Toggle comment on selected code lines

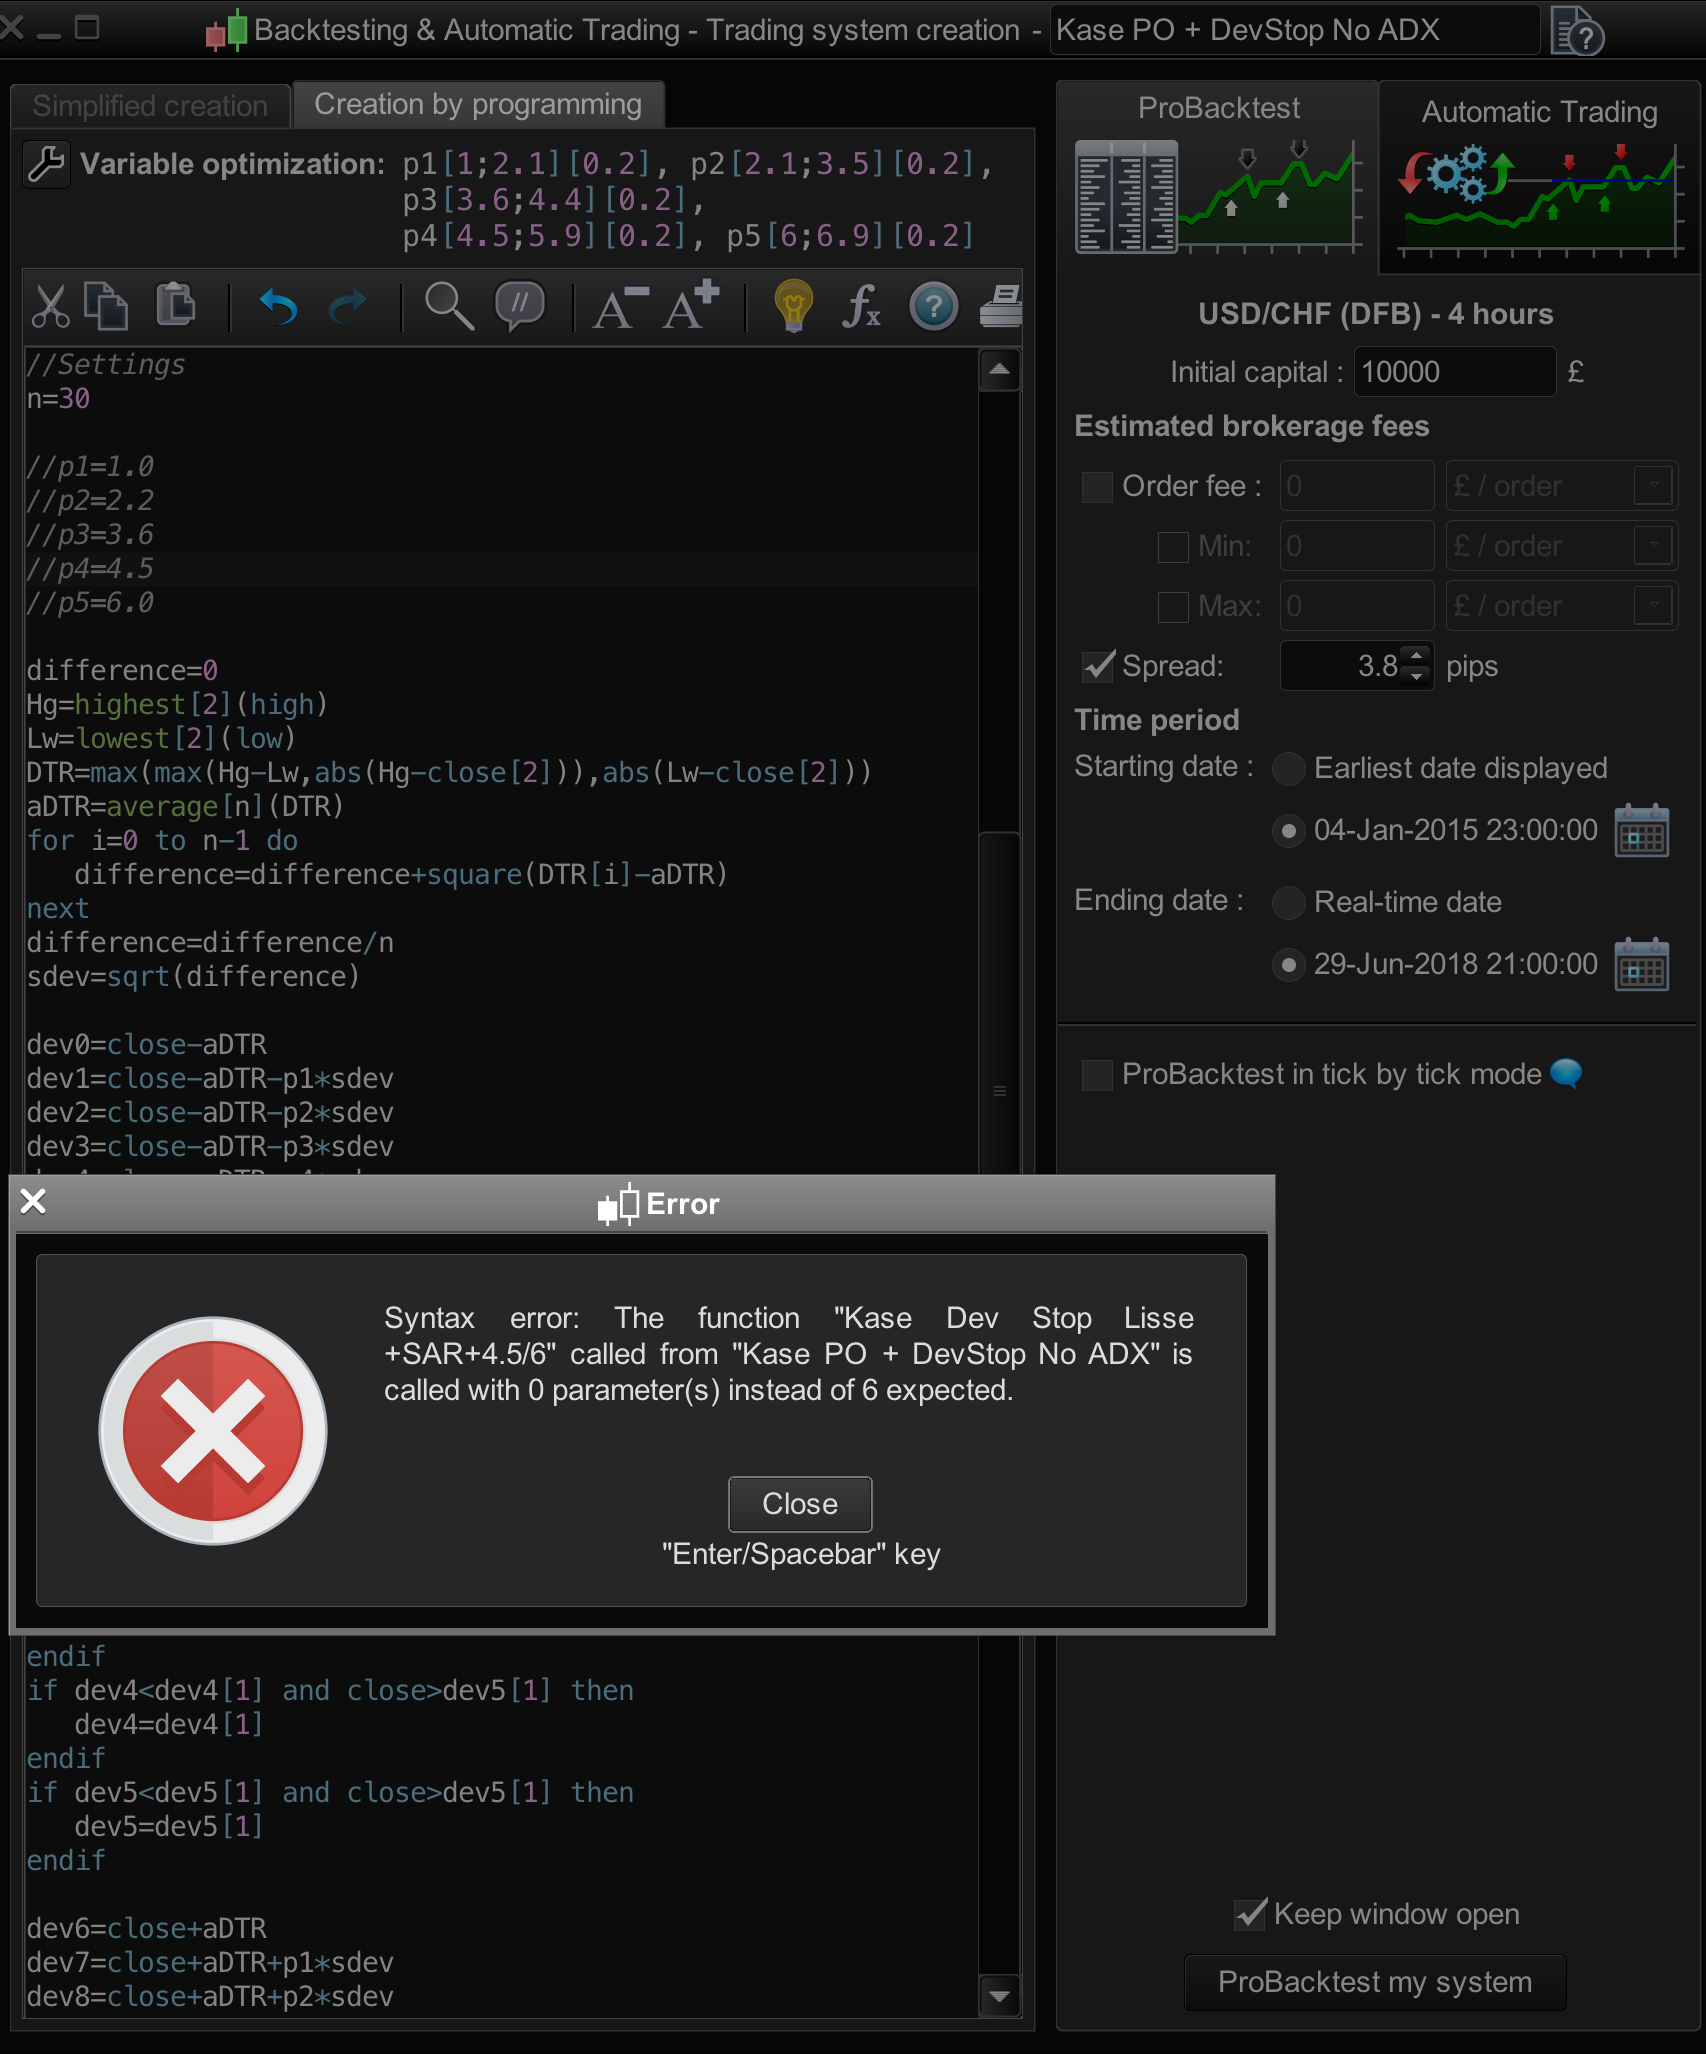click(x=520, y=306)
